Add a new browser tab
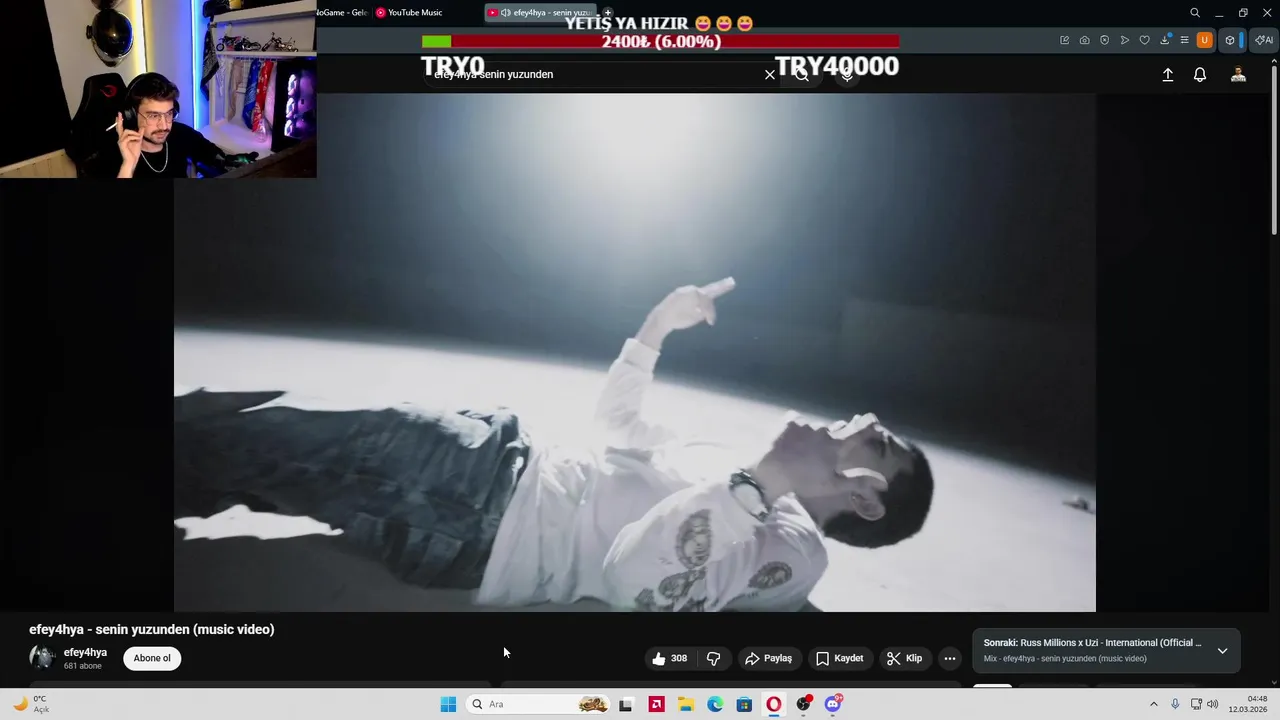1280x720 pixels. coord(607,13)
